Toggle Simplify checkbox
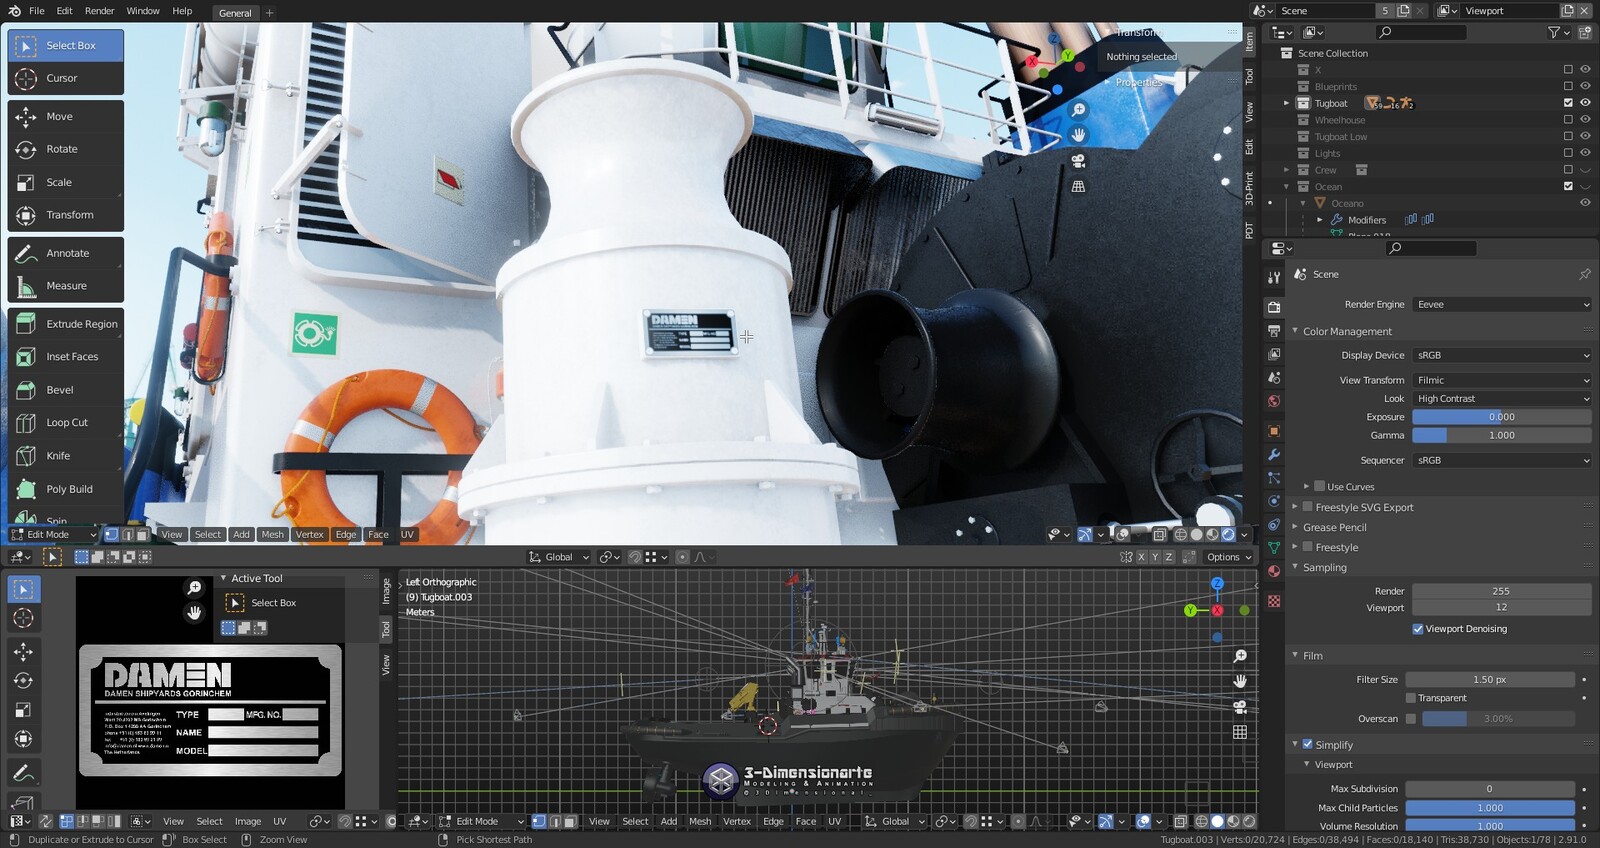This screenshot has height=848, width=1600. click(x=1308, y=744)
